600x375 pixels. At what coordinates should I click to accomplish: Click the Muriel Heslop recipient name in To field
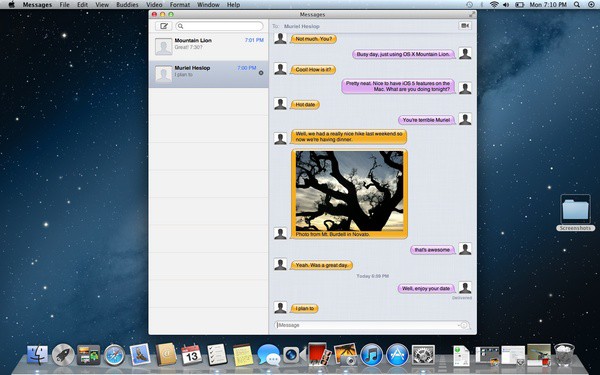tap(302, 26)
